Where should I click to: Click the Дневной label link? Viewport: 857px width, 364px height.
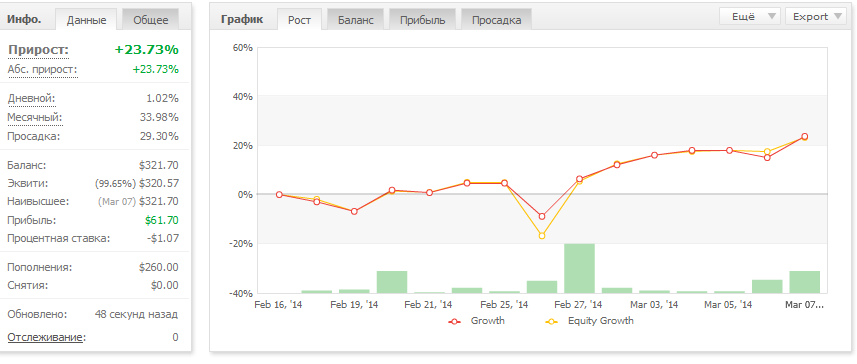click(31, 99)
